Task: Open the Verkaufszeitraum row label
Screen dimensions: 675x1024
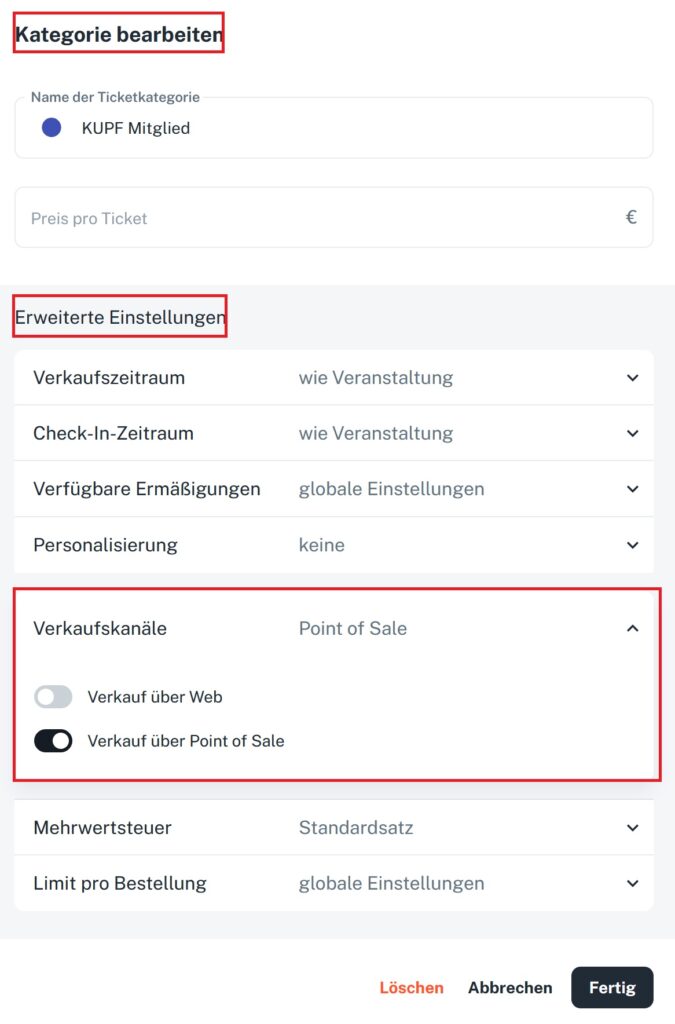Action: [x=109, y=377]
